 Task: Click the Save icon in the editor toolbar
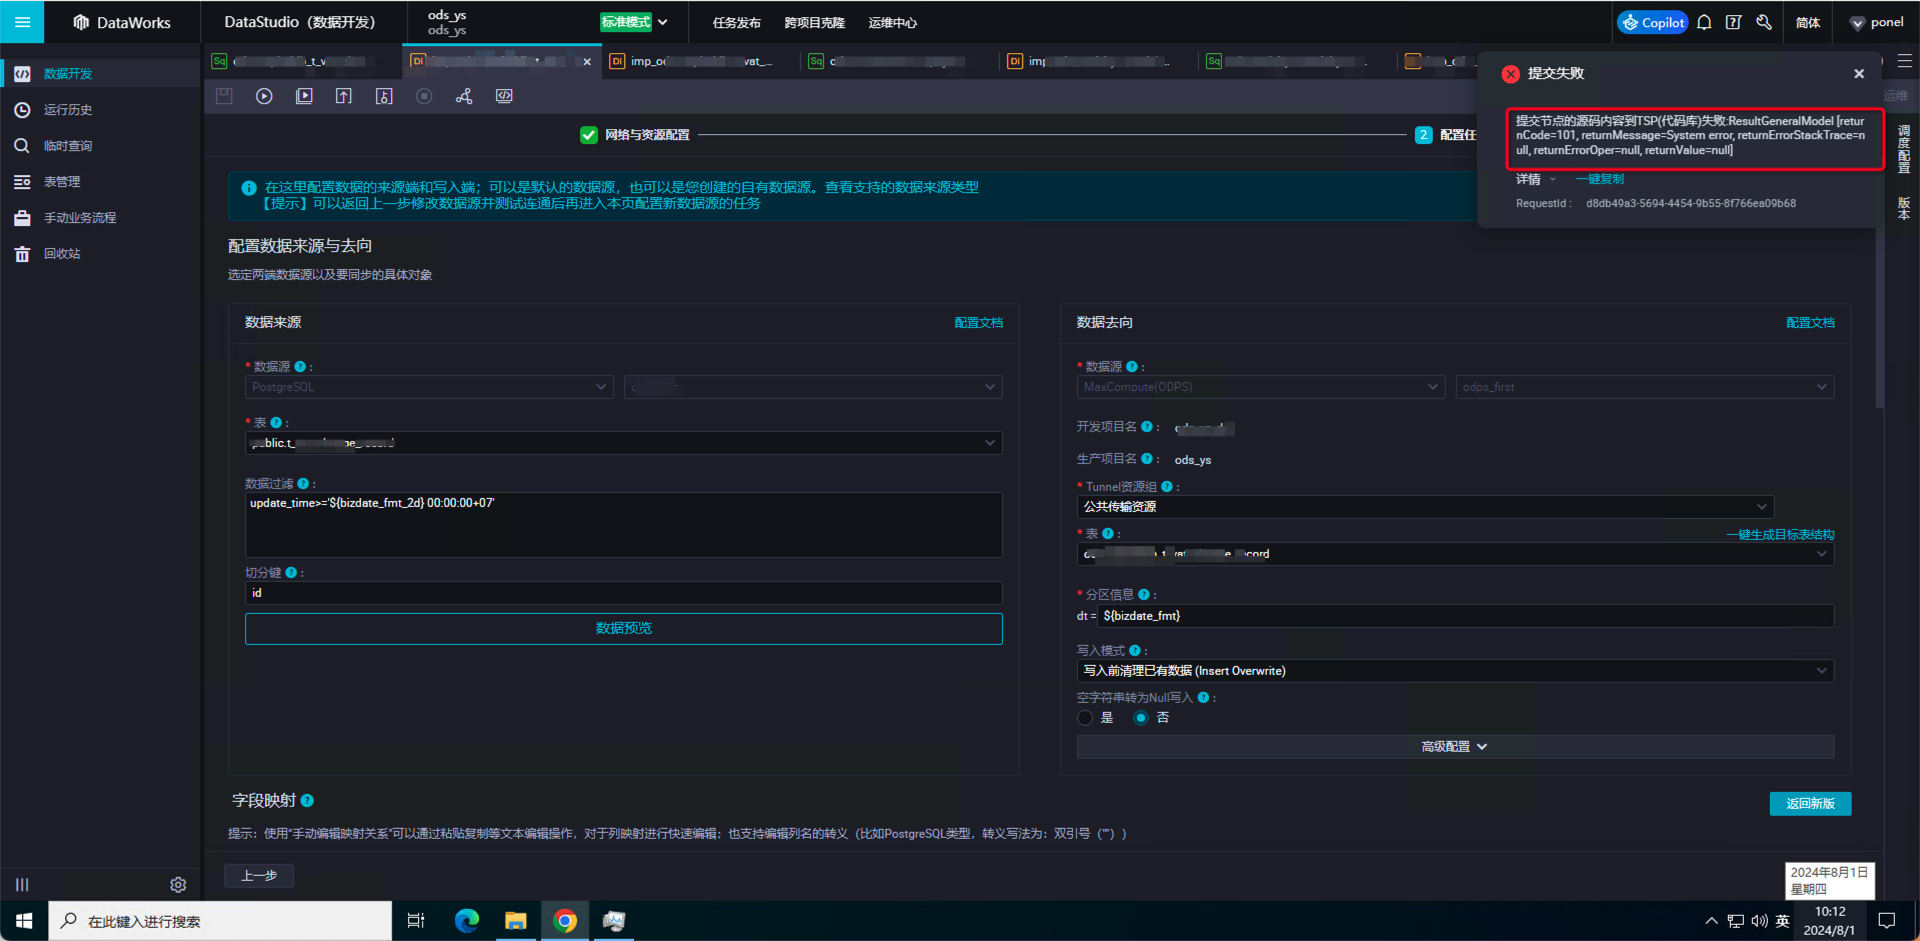pyautogui.click(x=224, y=96)
